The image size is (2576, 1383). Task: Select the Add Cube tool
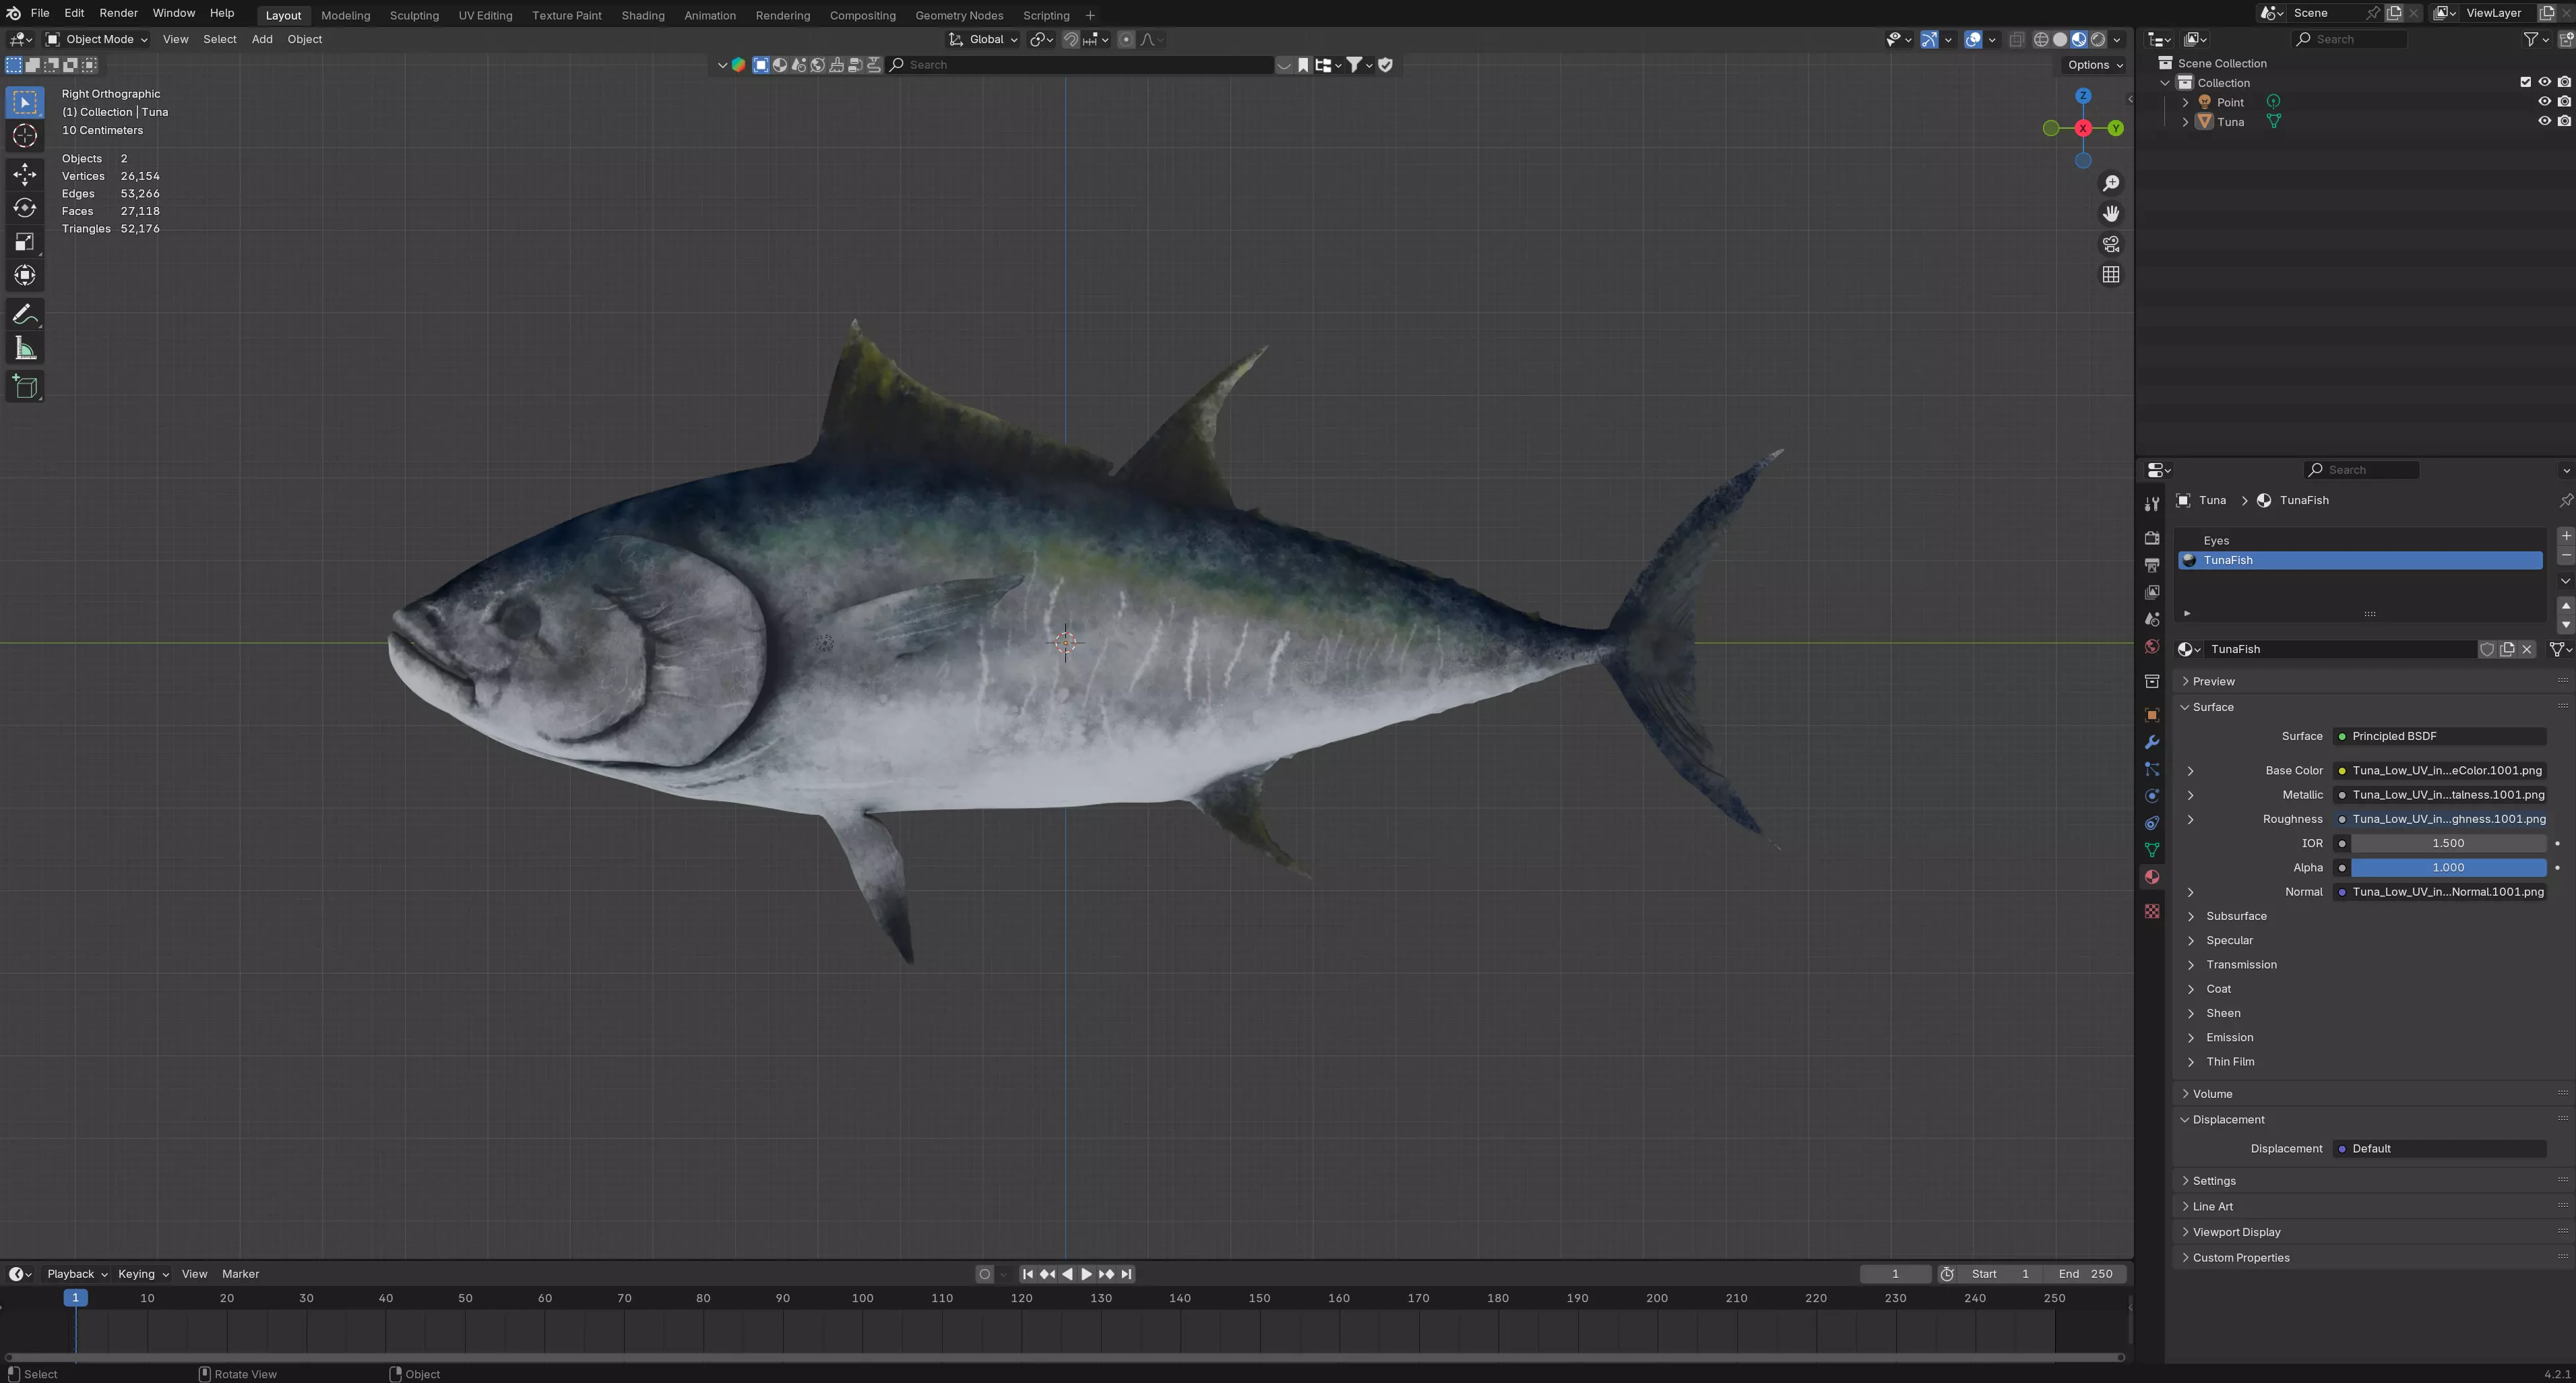pyautogui.click(x=25, y=387)
